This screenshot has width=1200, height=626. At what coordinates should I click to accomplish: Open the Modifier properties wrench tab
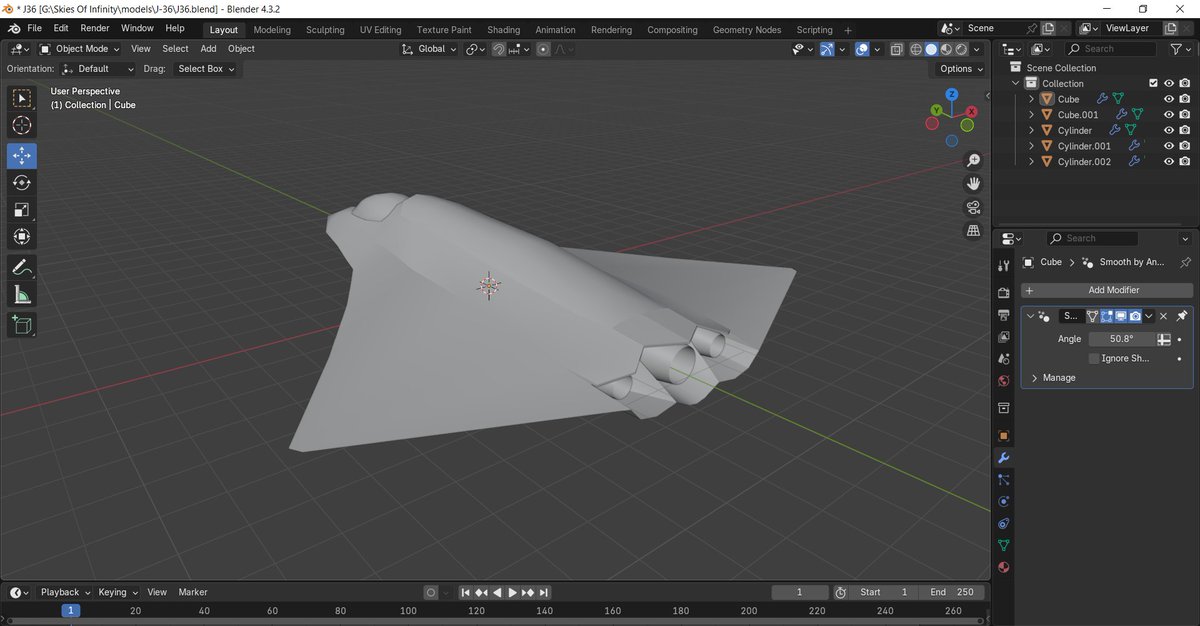1004,458
